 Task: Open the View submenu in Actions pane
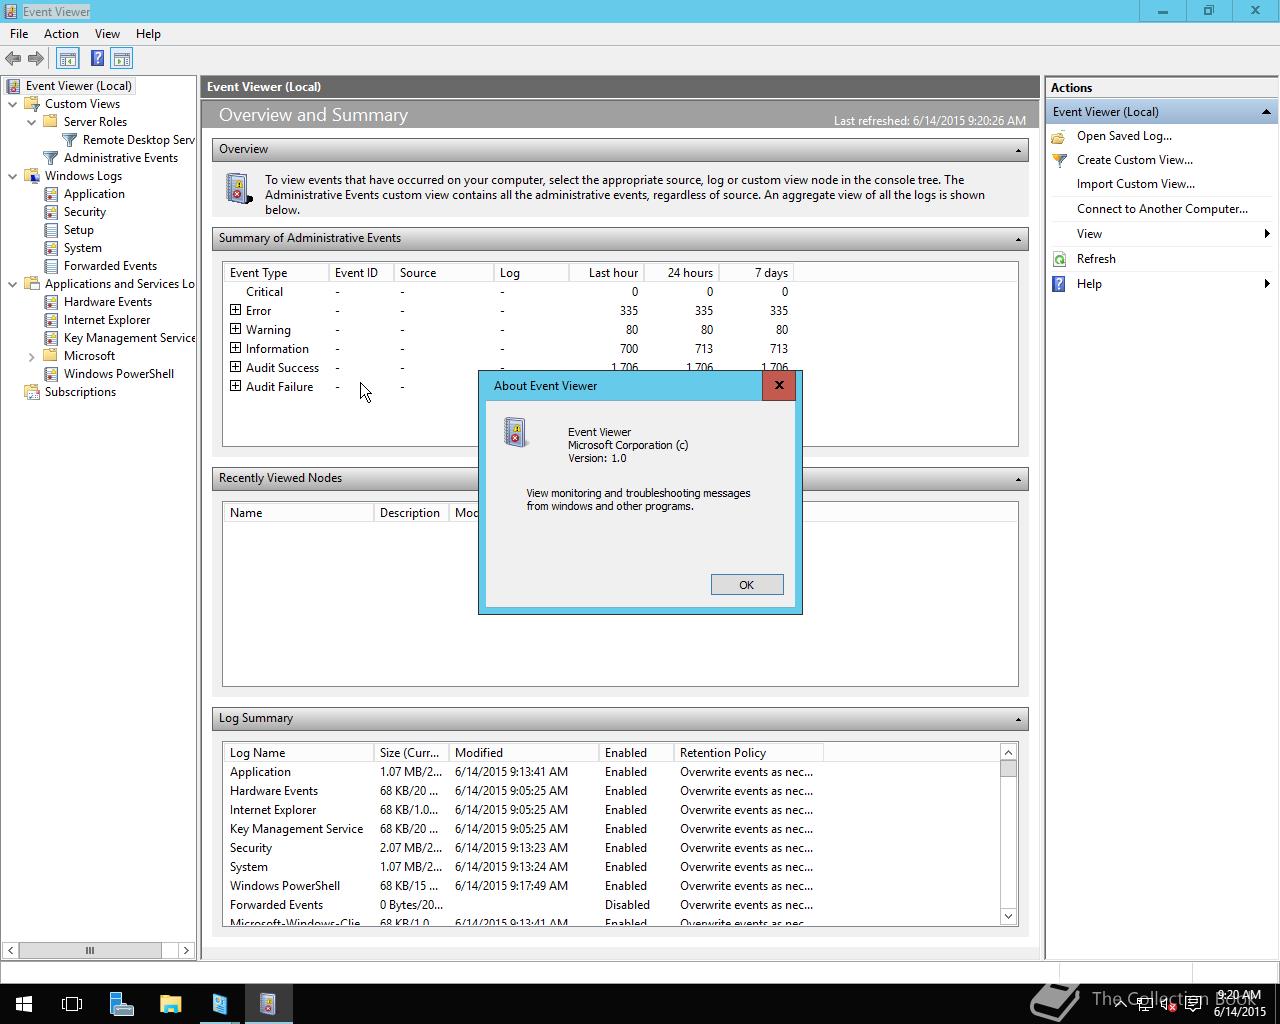click(x=1161, y=234)
